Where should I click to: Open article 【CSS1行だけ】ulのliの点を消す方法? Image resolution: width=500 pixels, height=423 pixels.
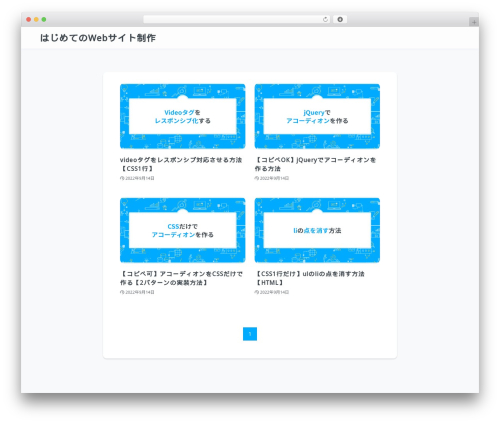(x=310, y=278)
